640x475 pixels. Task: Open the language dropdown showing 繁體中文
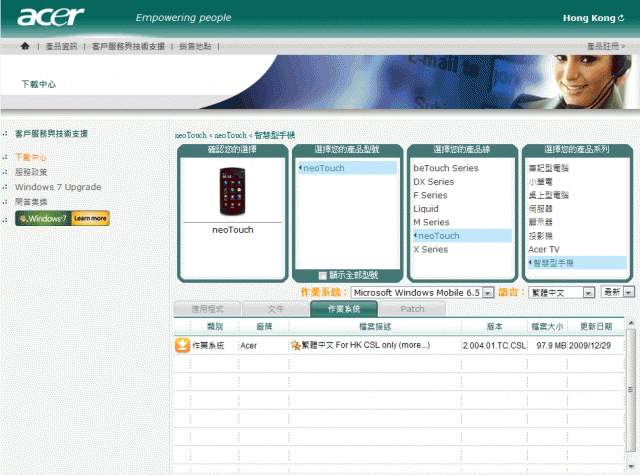click(x=561, y=293)
